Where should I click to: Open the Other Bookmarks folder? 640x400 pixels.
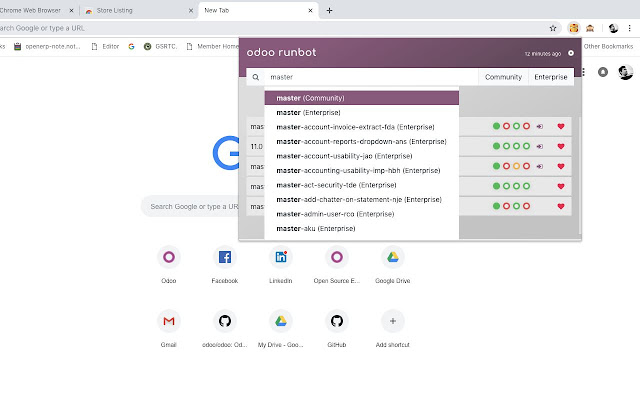point(608,47)
